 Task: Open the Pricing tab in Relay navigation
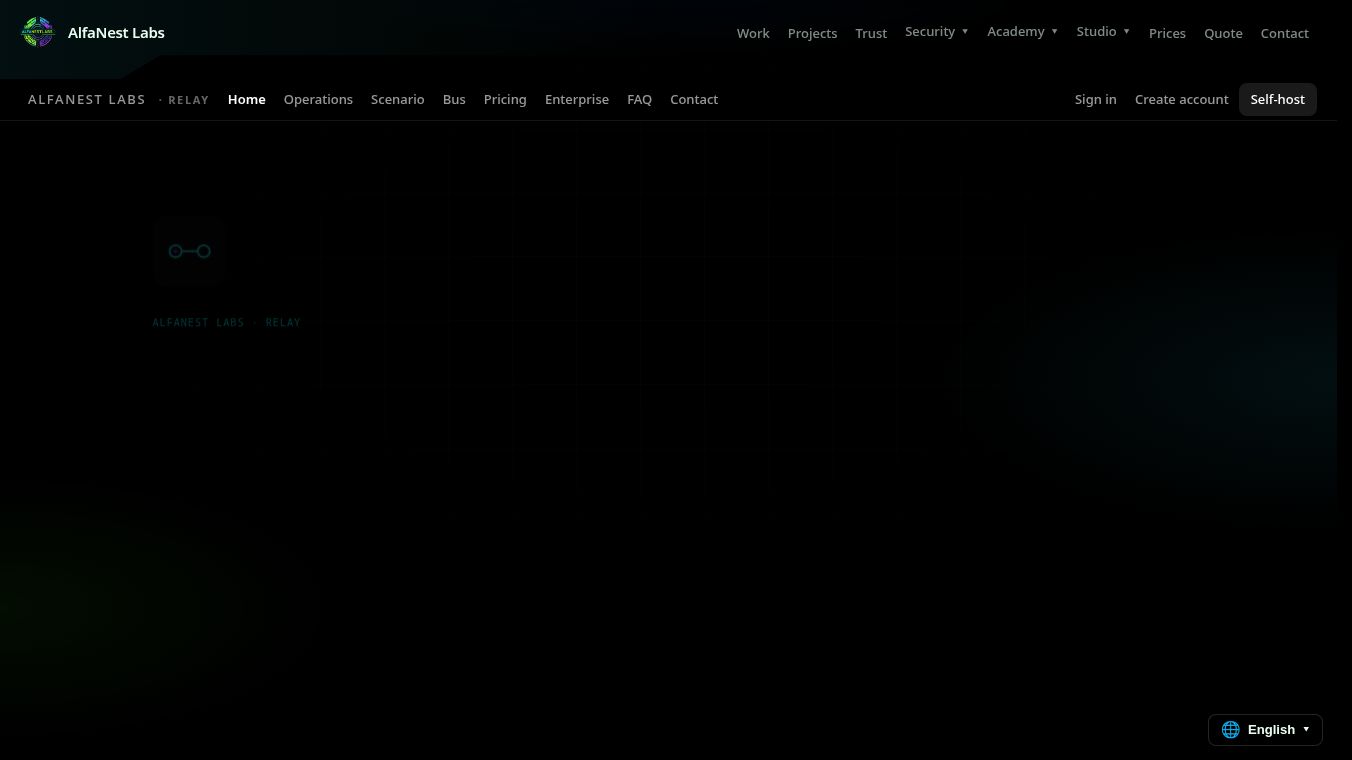click(x=505, y=99)
